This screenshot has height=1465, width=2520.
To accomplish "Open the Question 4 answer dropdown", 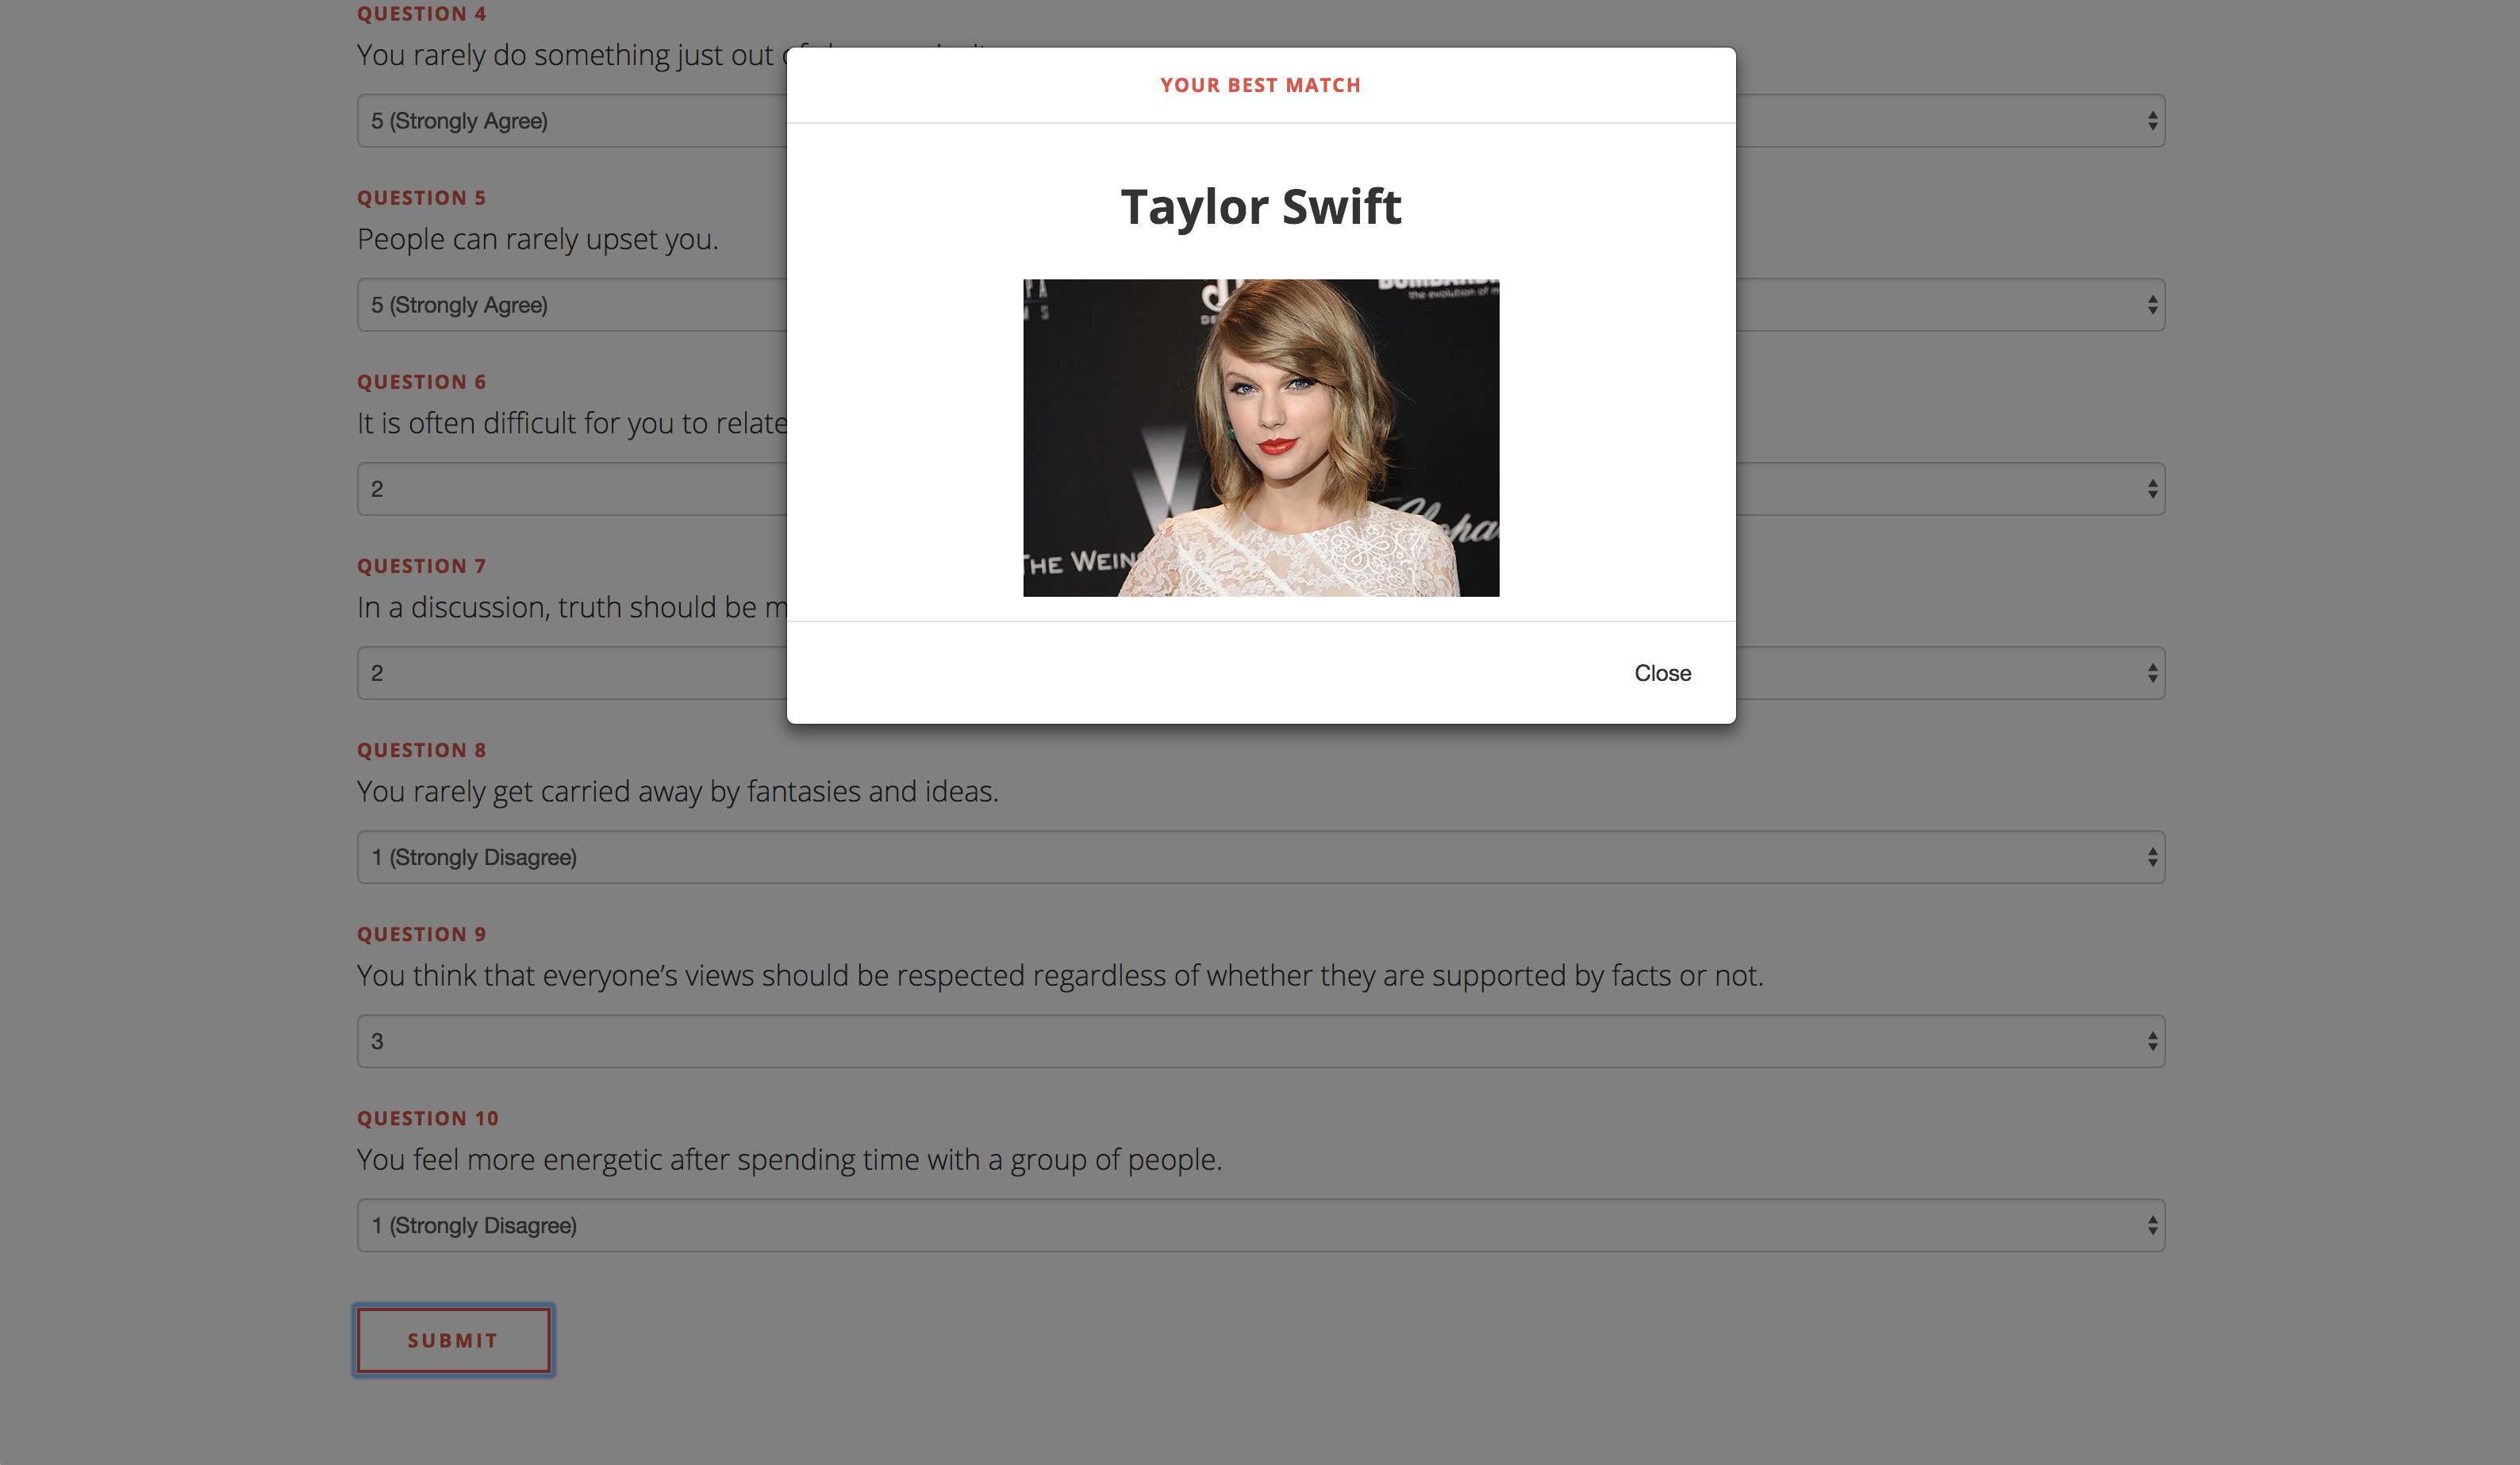I will click(x=570, y=121).
